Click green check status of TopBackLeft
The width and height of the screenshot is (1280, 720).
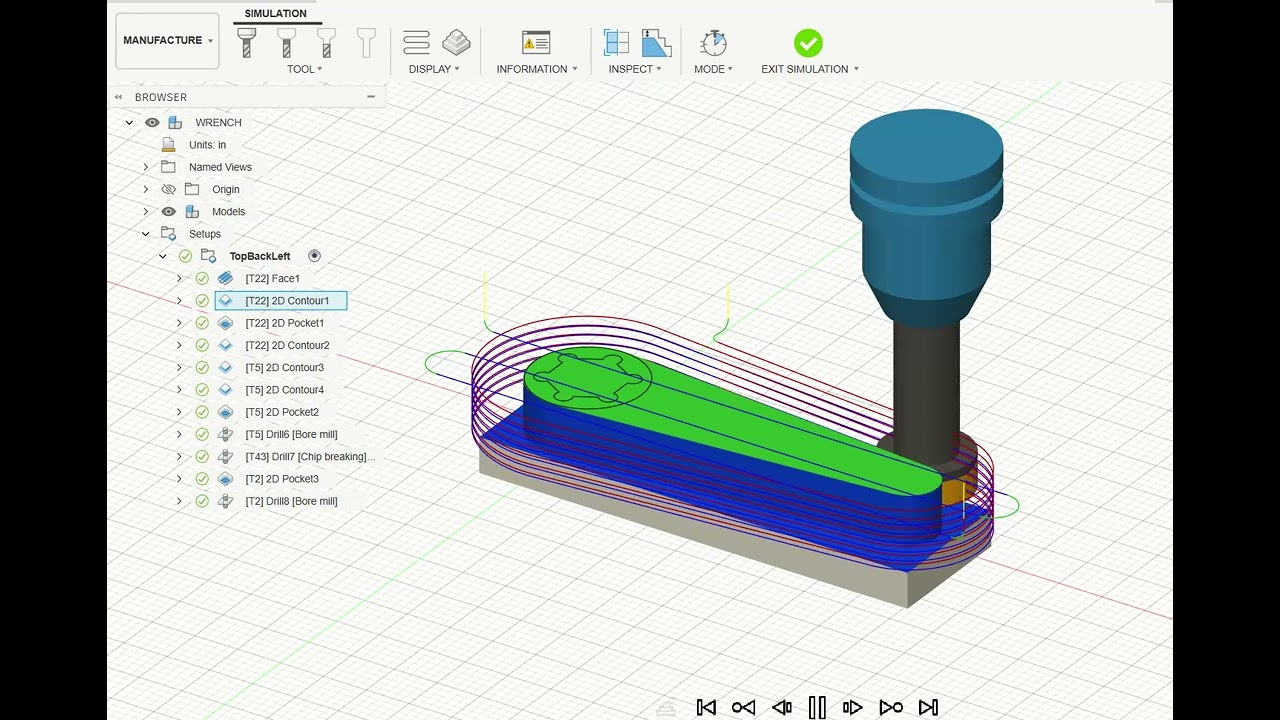185,256
